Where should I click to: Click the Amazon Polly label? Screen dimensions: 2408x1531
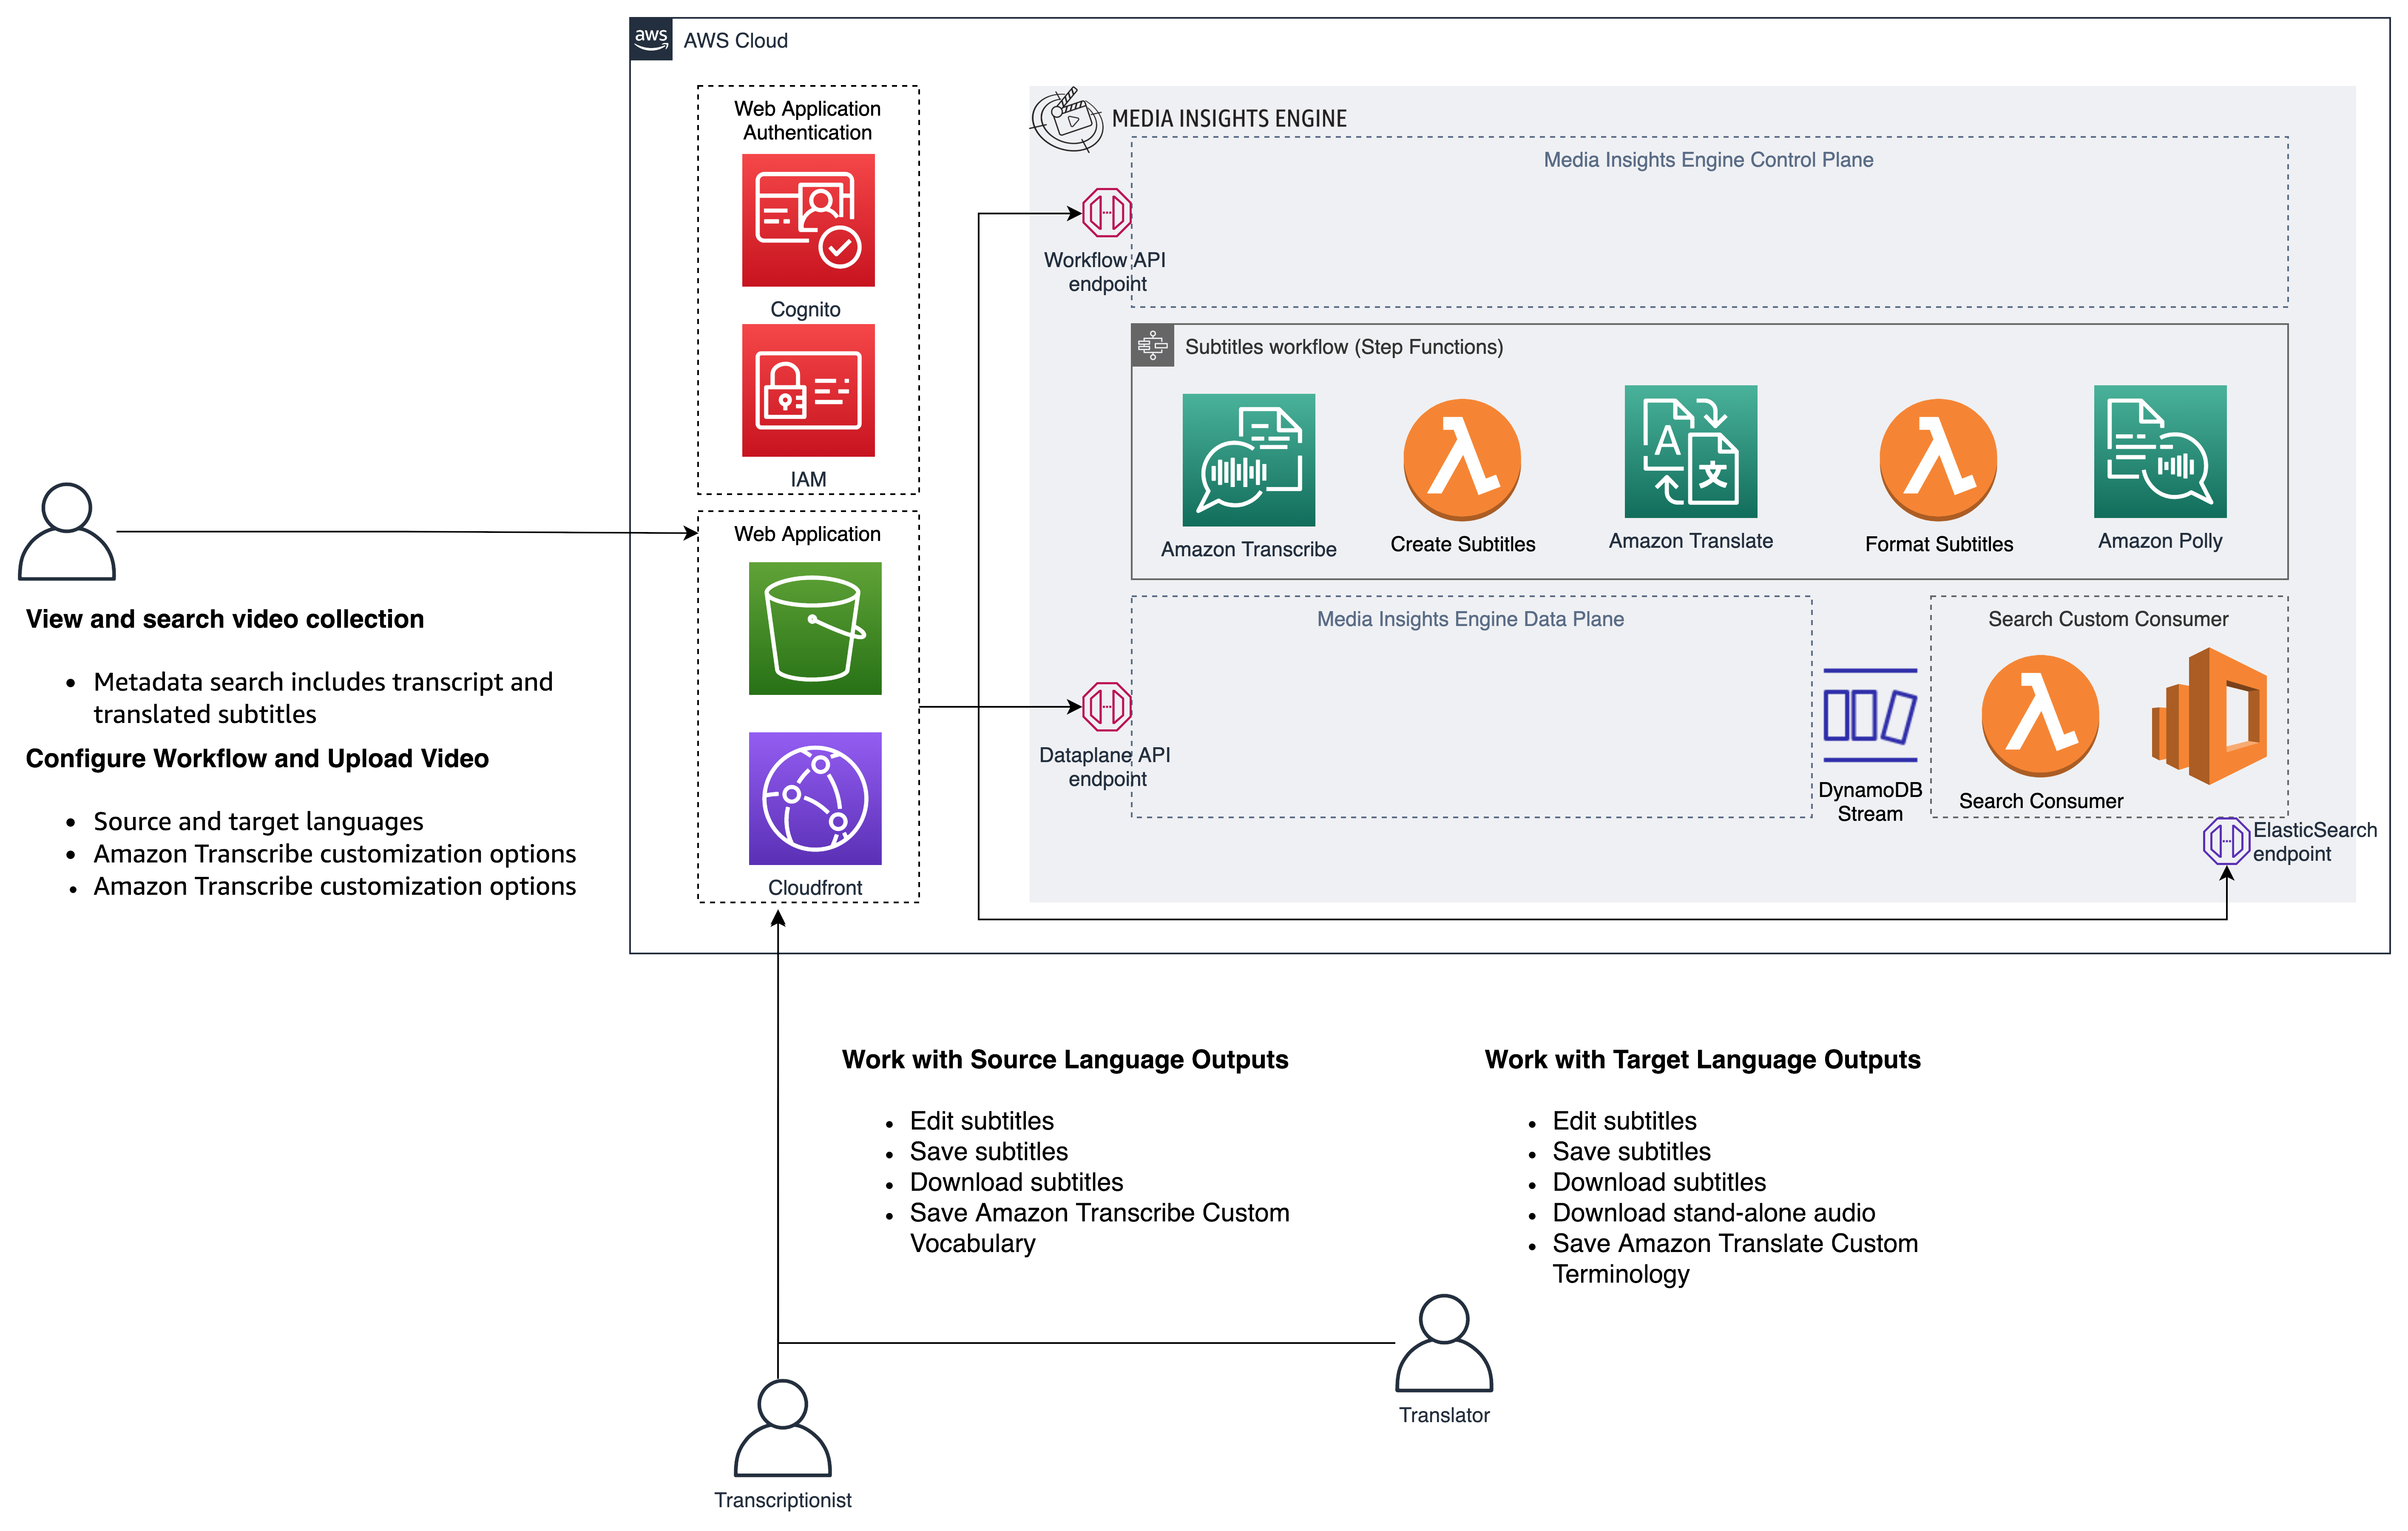click(x=2160, y=541)
